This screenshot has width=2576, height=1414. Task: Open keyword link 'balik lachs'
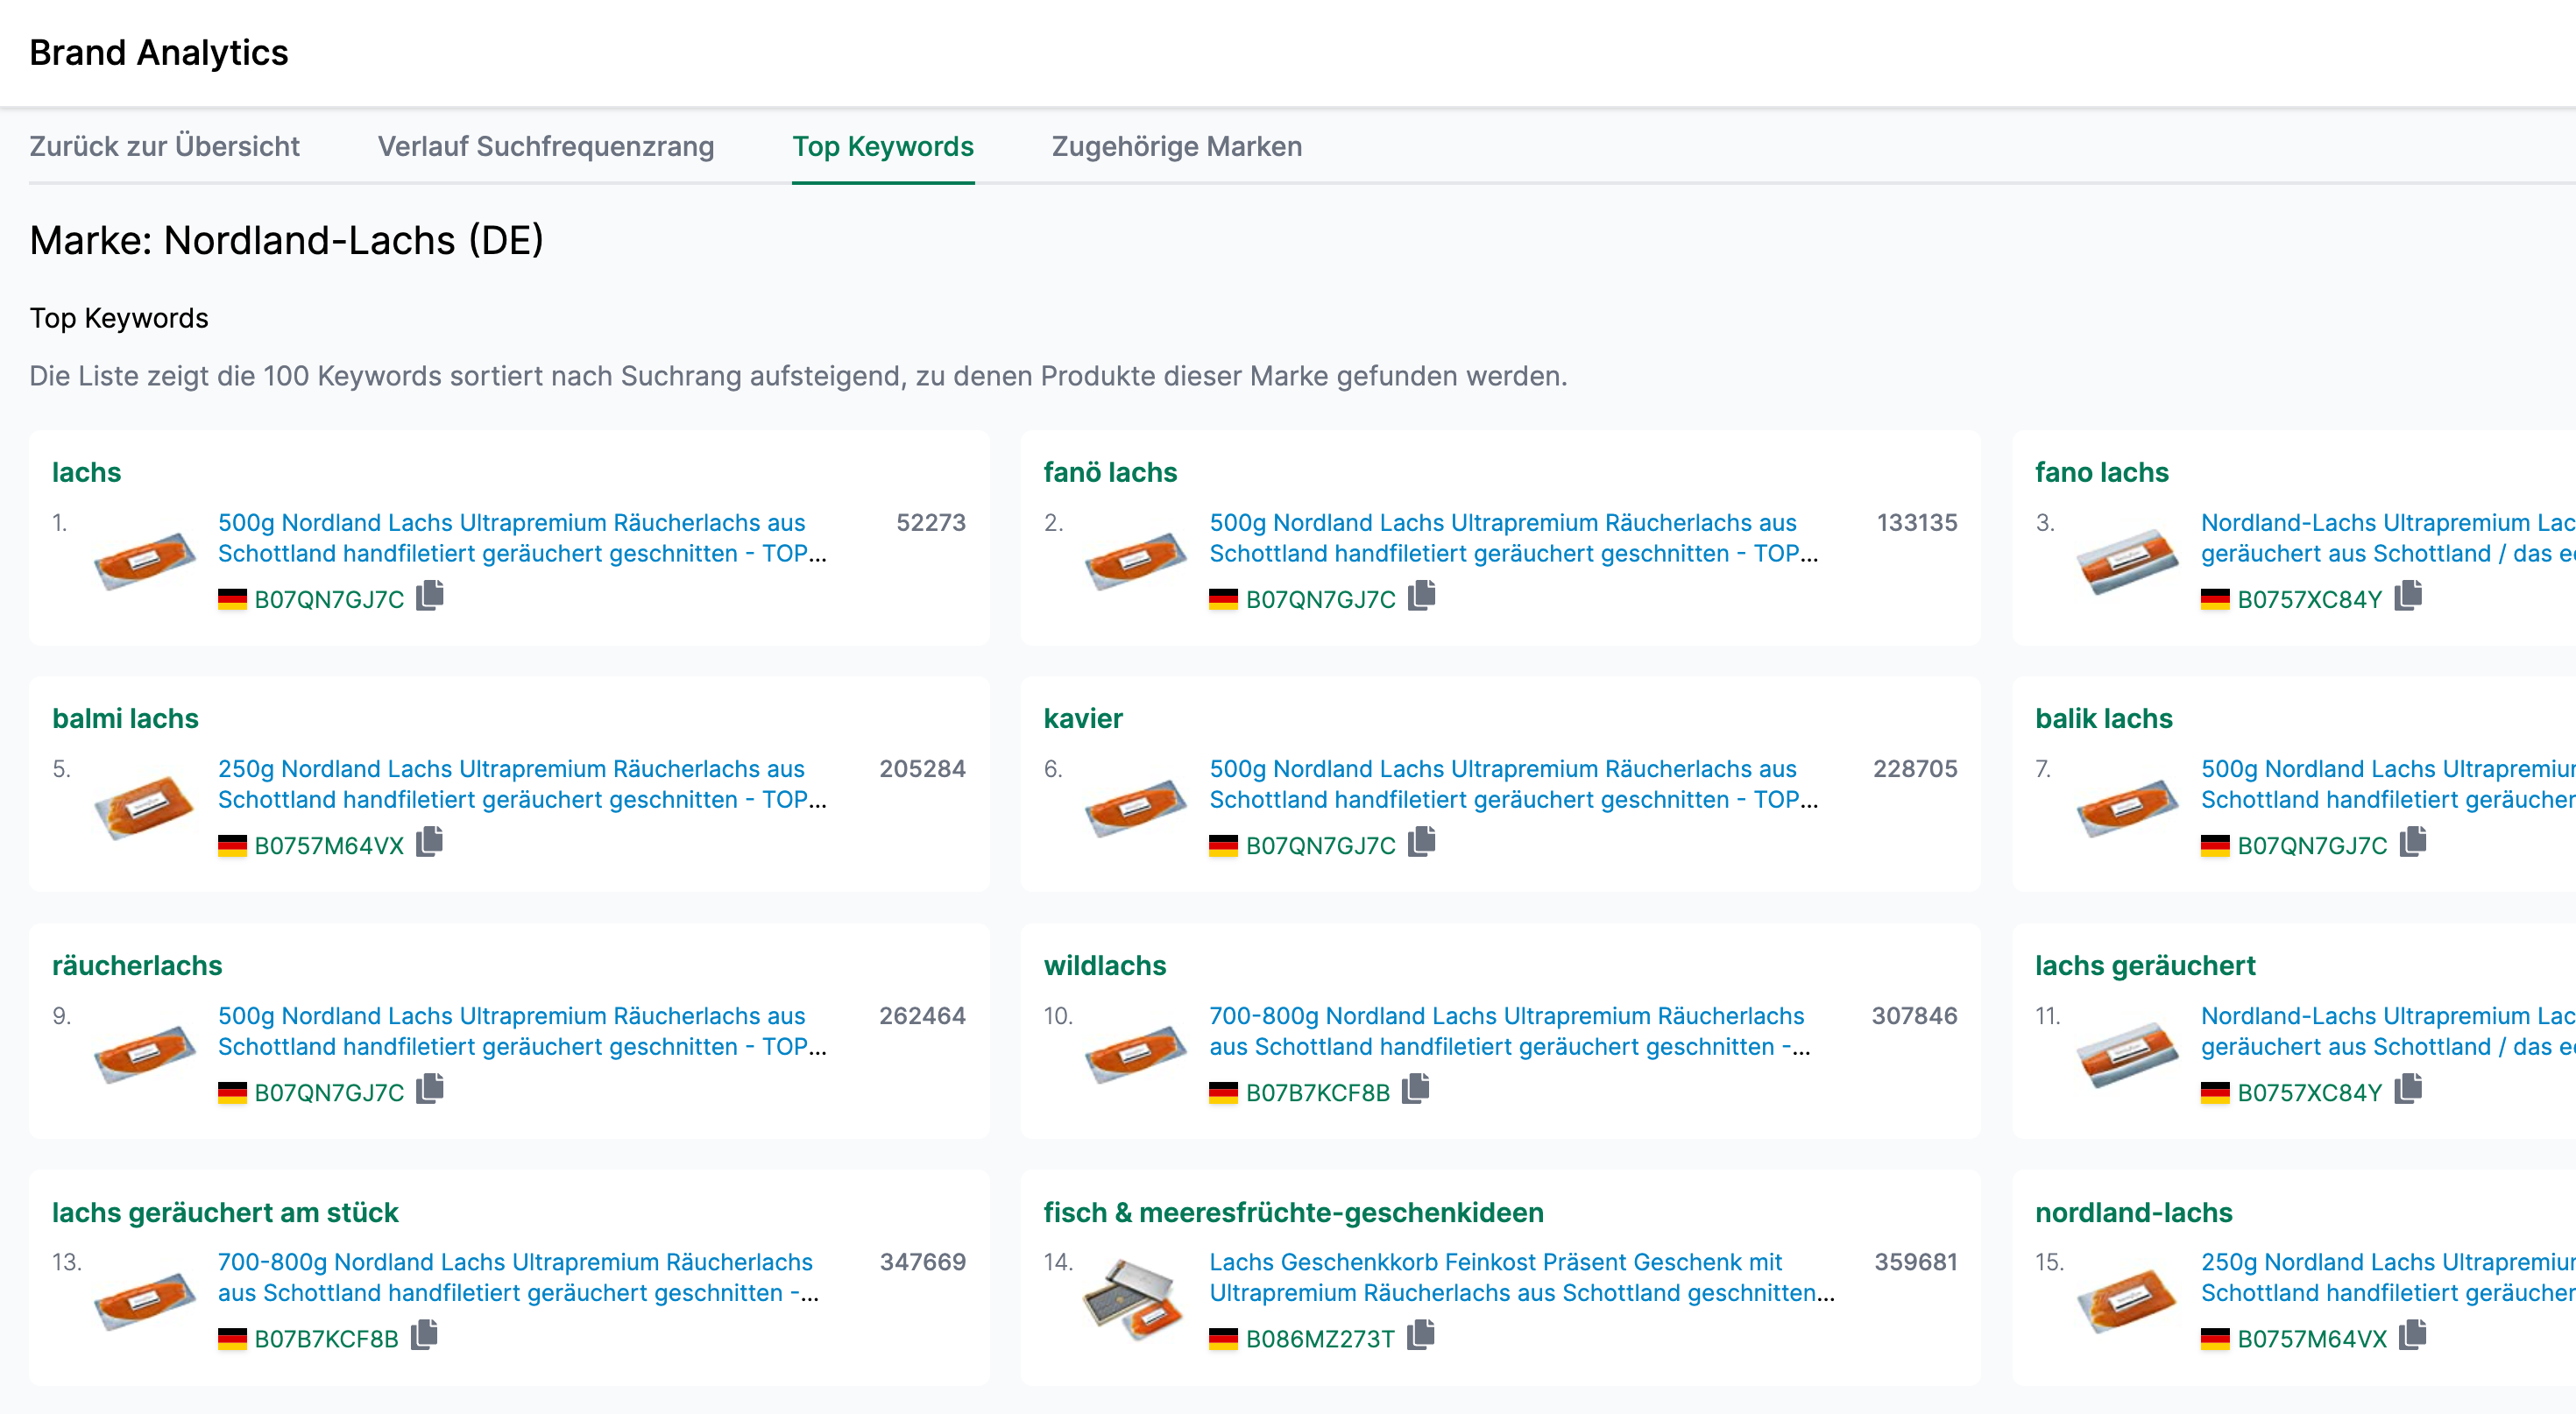pos(2103,718)
